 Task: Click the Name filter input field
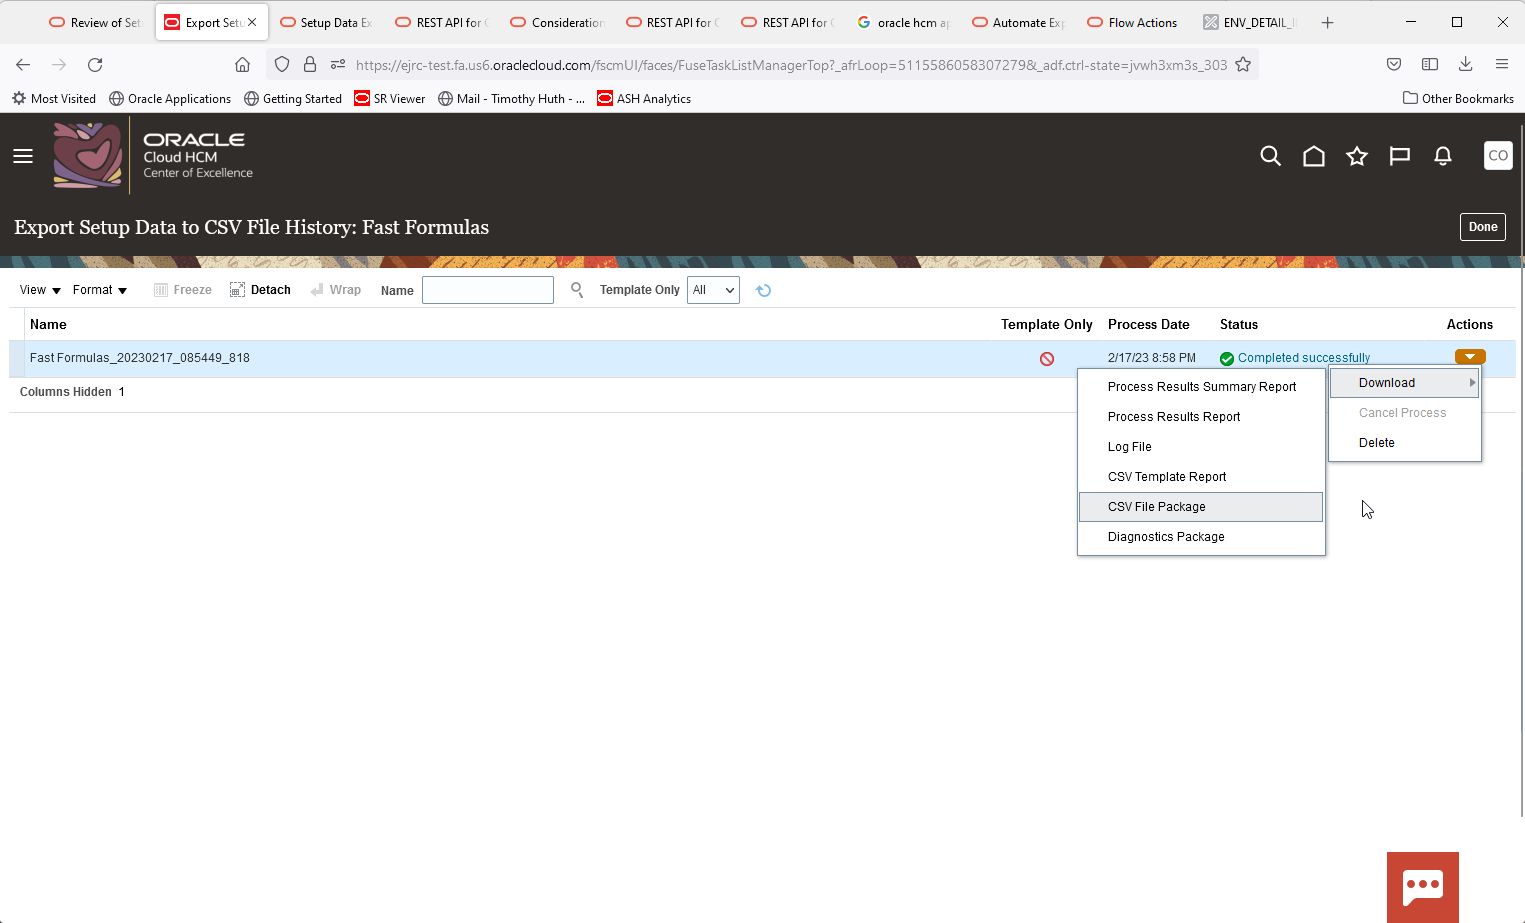tap(488, 290)
